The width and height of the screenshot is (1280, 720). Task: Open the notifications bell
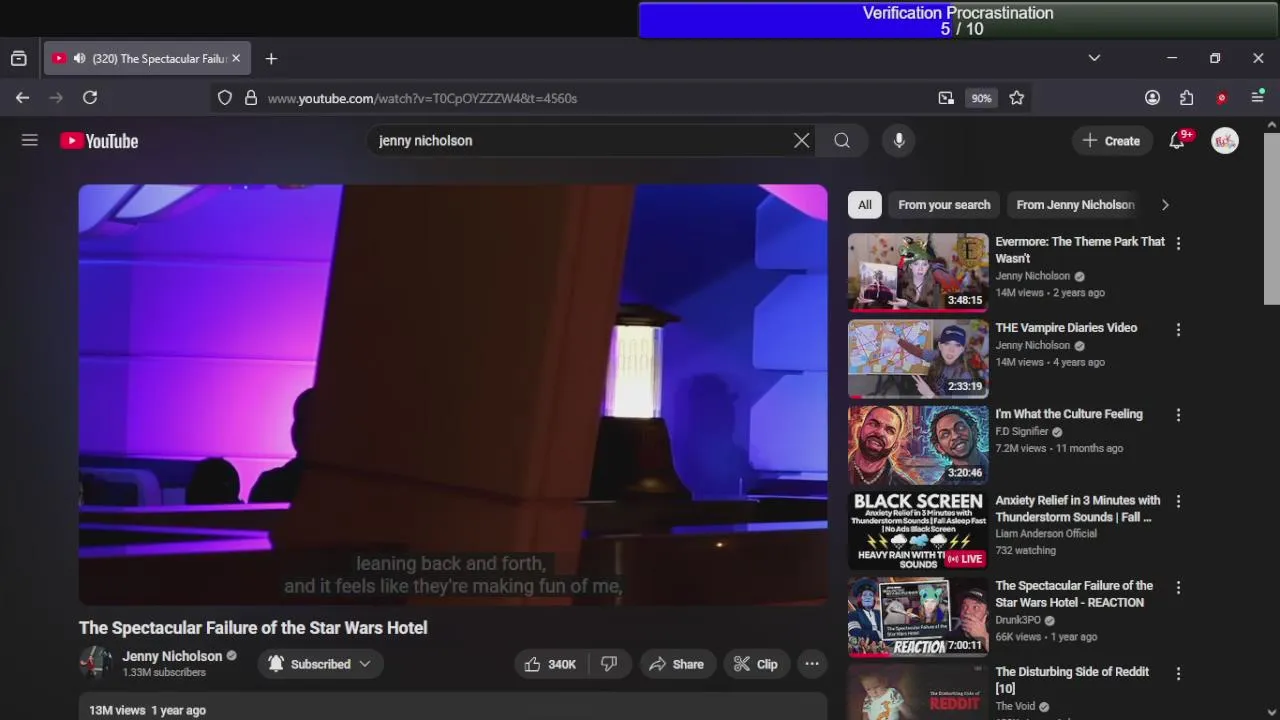pyautogui.click(x=1177, y=141)
